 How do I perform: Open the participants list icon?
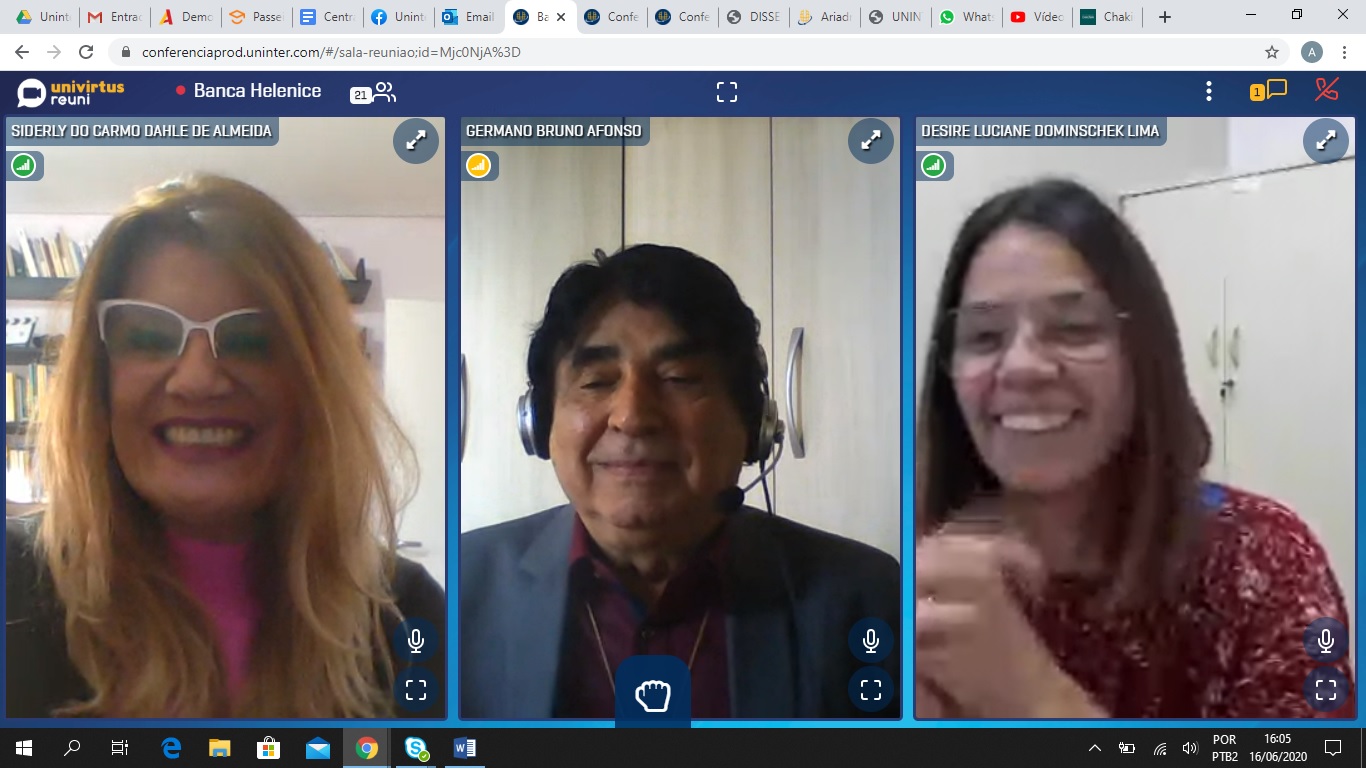[x=383, y=92]
